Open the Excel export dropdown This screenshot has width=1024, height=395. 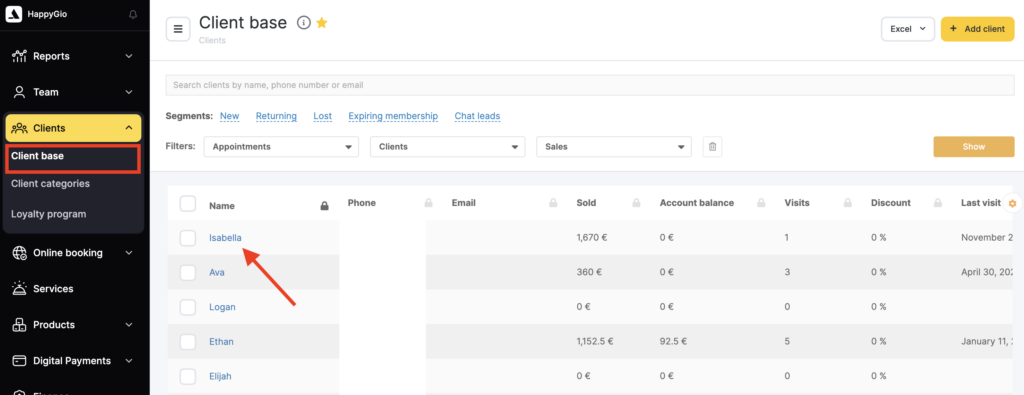908,29
